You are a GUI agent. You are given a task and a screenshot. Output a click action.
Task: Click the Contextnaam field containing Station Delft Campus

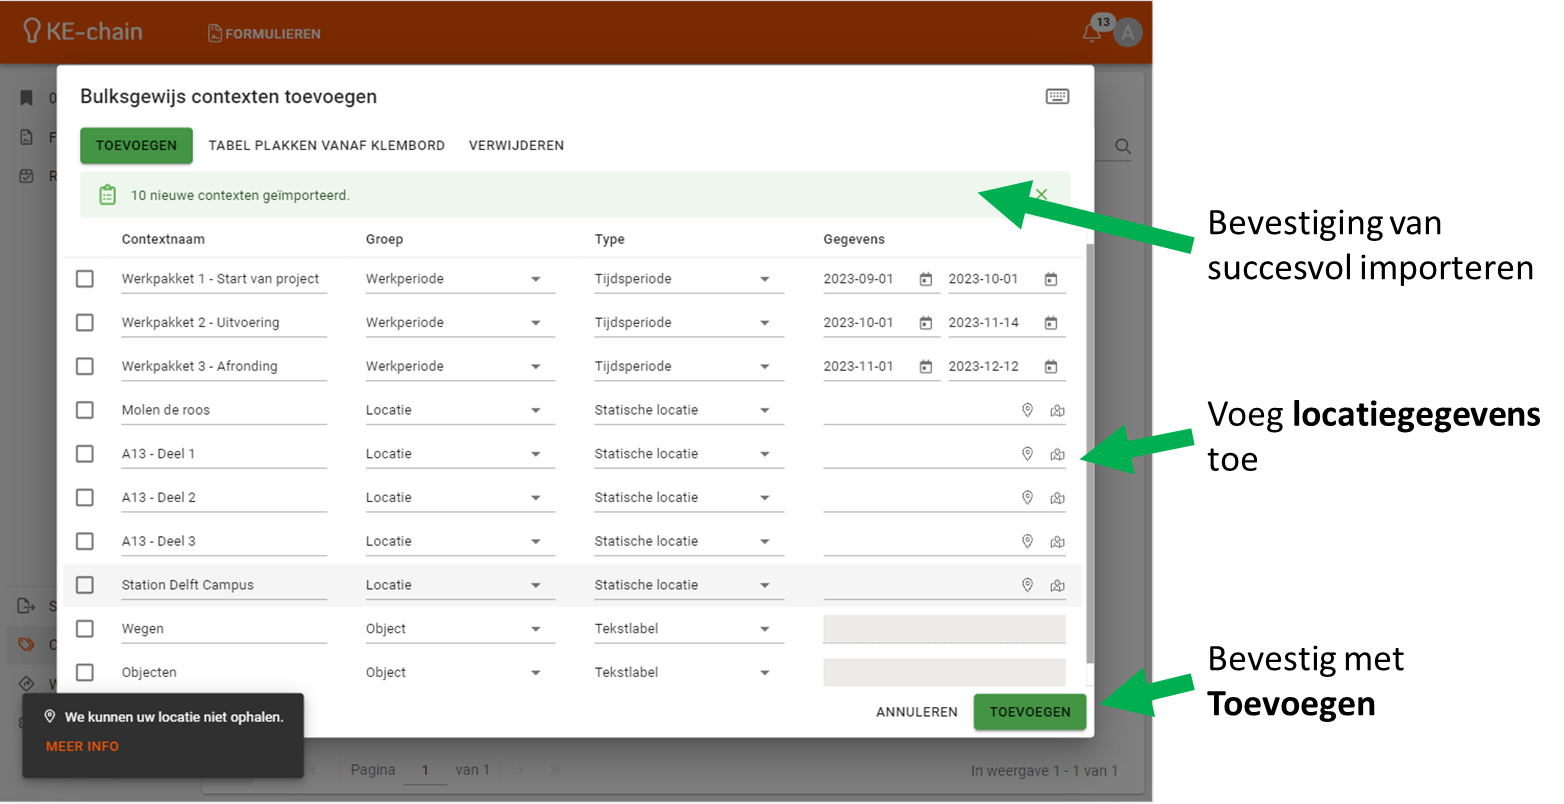tap(223, 585)
